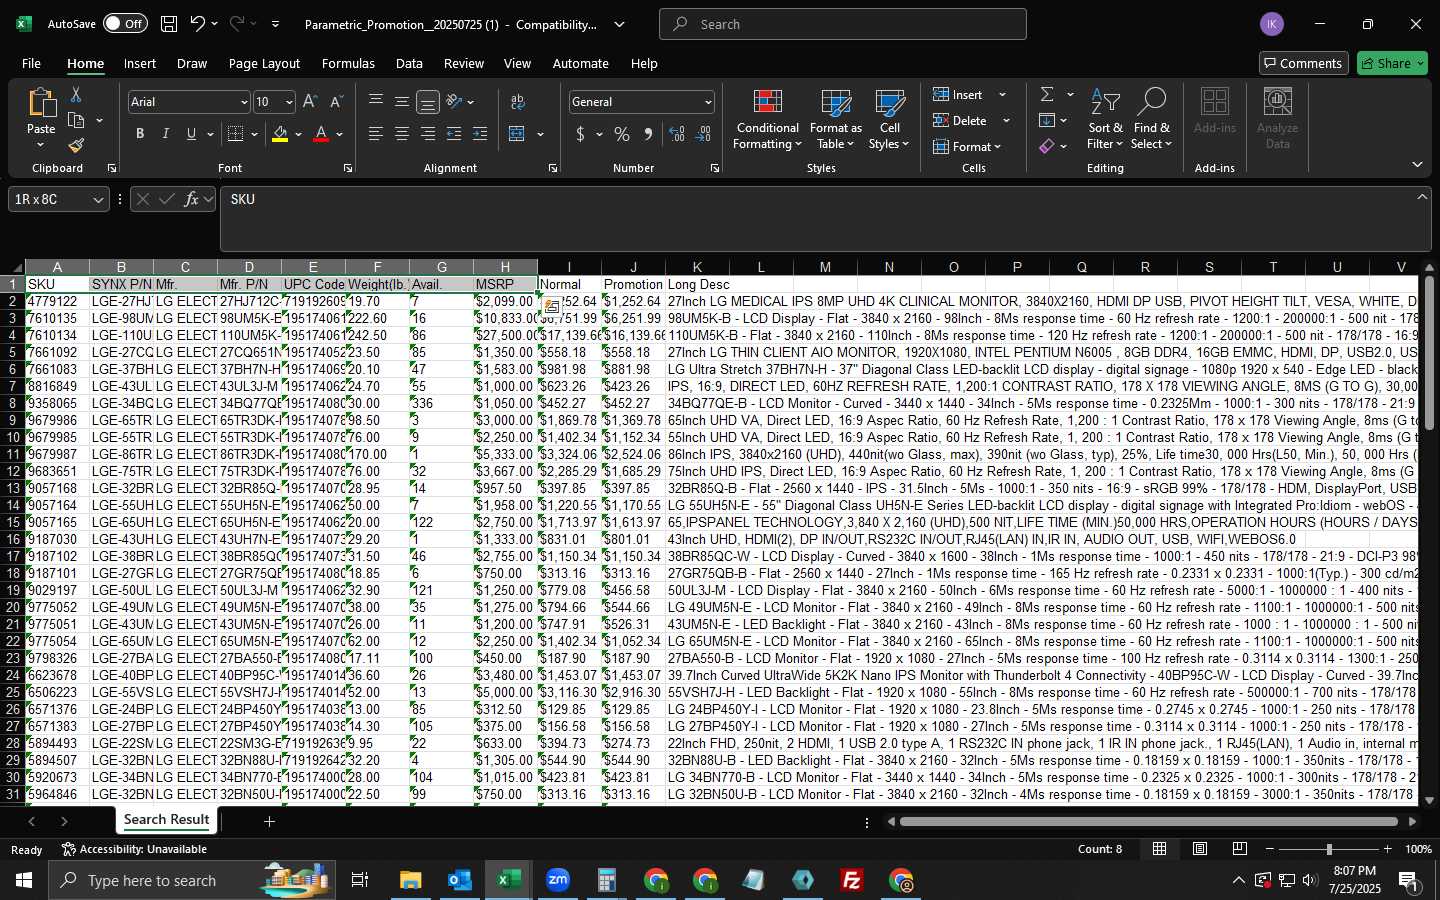Select the AutoSum sigma icon

click(1047, 94)
